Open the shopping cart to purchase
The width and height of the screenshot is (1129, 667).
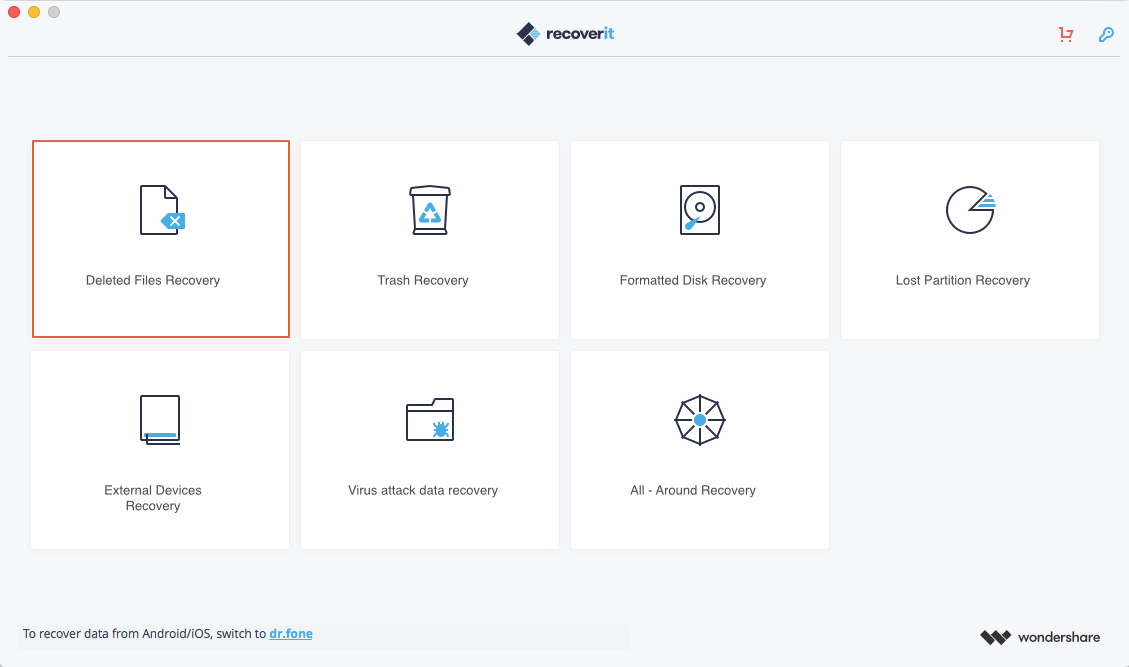pos(1066,34)
